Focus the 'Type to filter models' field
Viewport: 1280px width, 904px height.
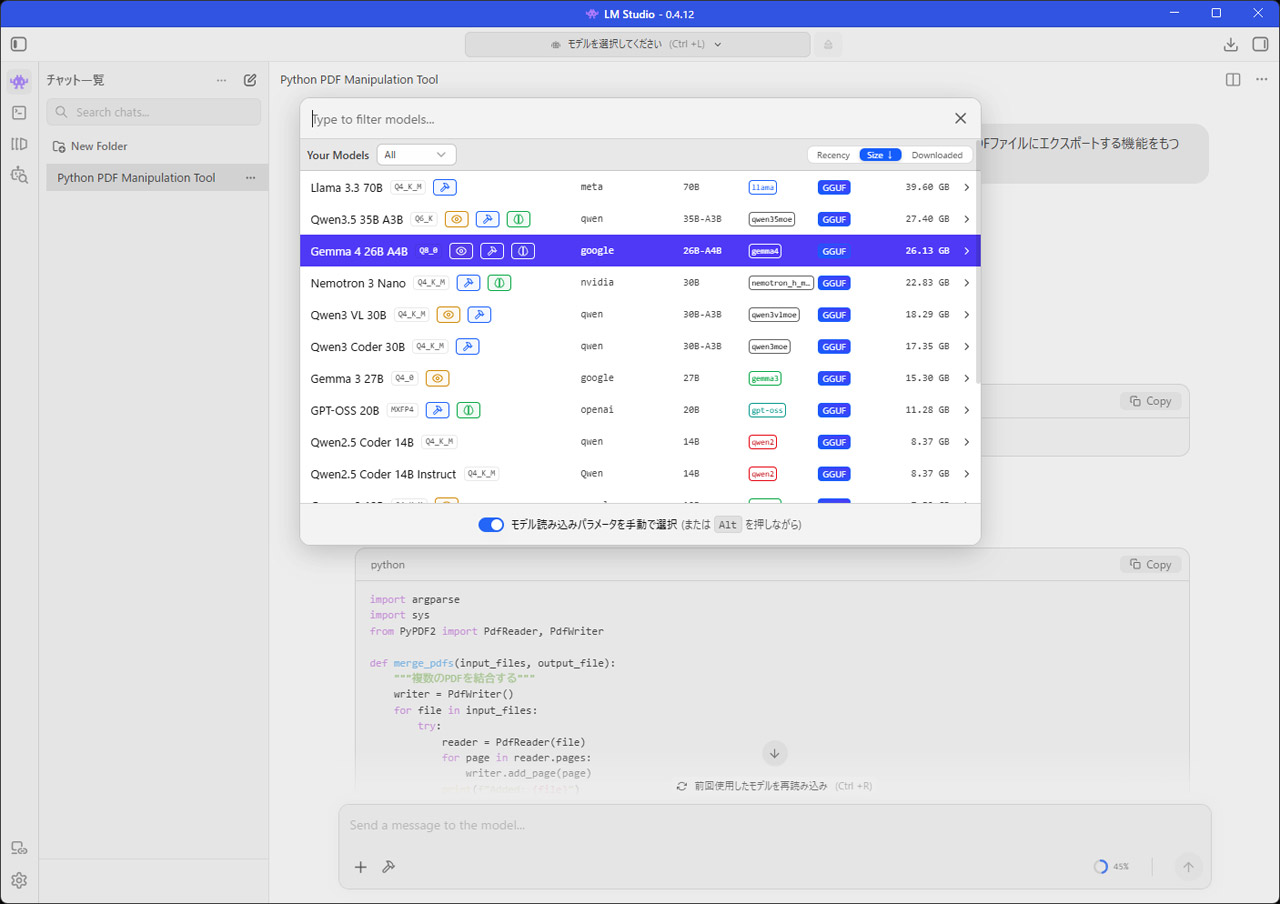coord(625,119)
